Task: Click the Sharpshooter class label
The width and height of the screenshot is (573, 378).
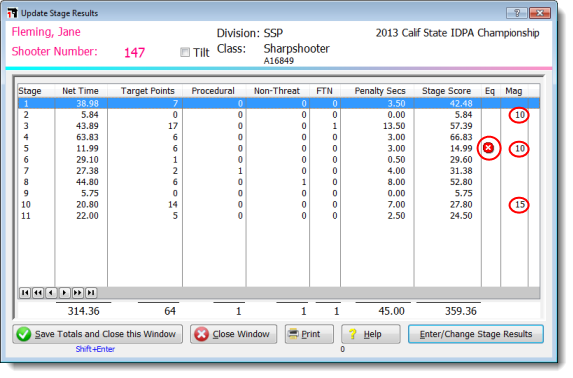Action: point(297,49)
